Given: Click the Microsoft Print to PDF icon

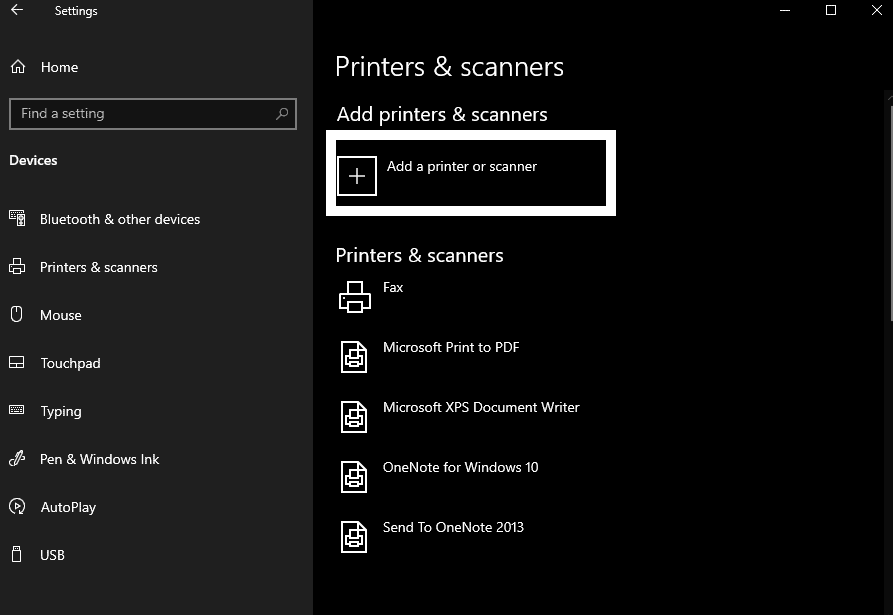Looking at the screenshot, I should tap(354, 357).
